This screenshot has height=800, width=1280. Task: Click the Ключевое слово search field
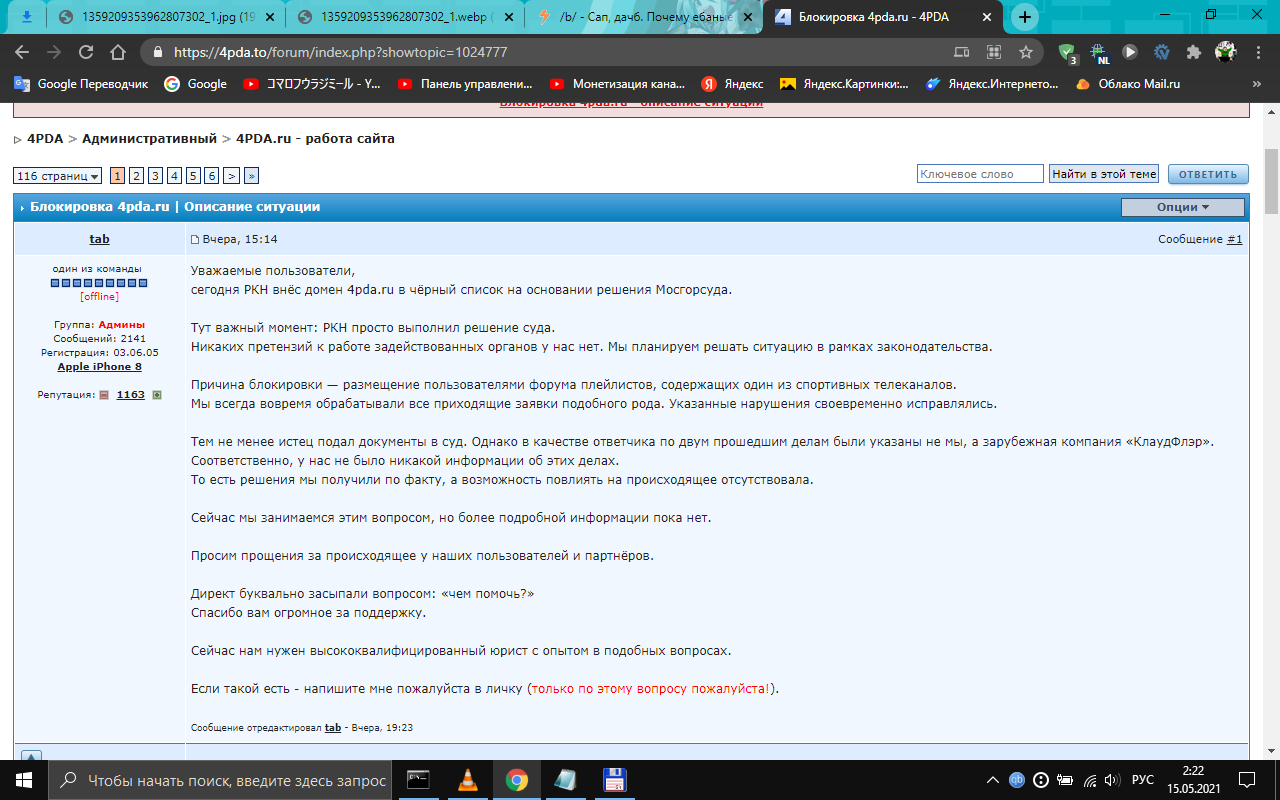pyautogui.click(x=980, y=174)
